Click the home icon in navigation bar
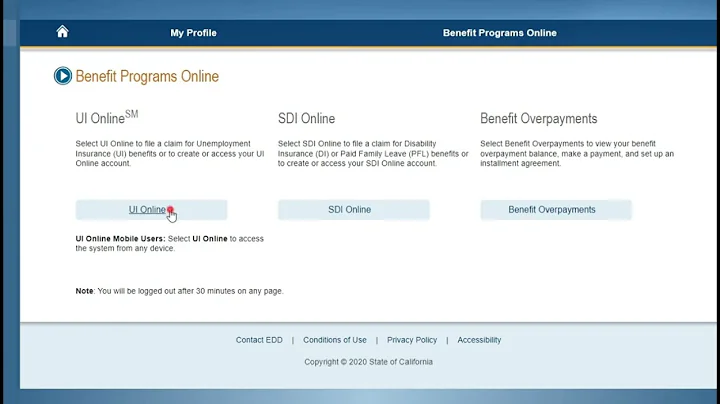The width and height of the screenshot is (720, 404). pyautogui.click(x=62, y=32)
